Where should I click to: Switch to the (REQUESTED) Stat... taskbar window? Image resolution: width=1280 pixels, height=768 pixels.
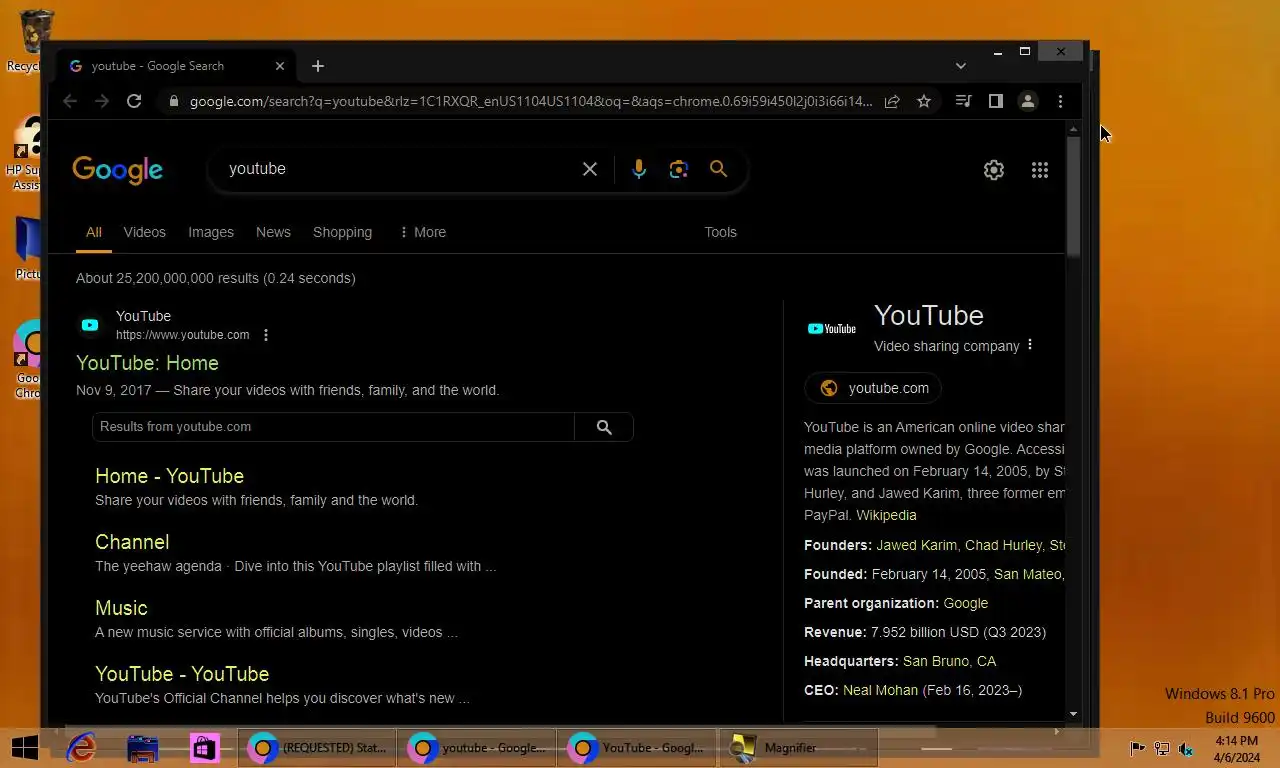318,748
